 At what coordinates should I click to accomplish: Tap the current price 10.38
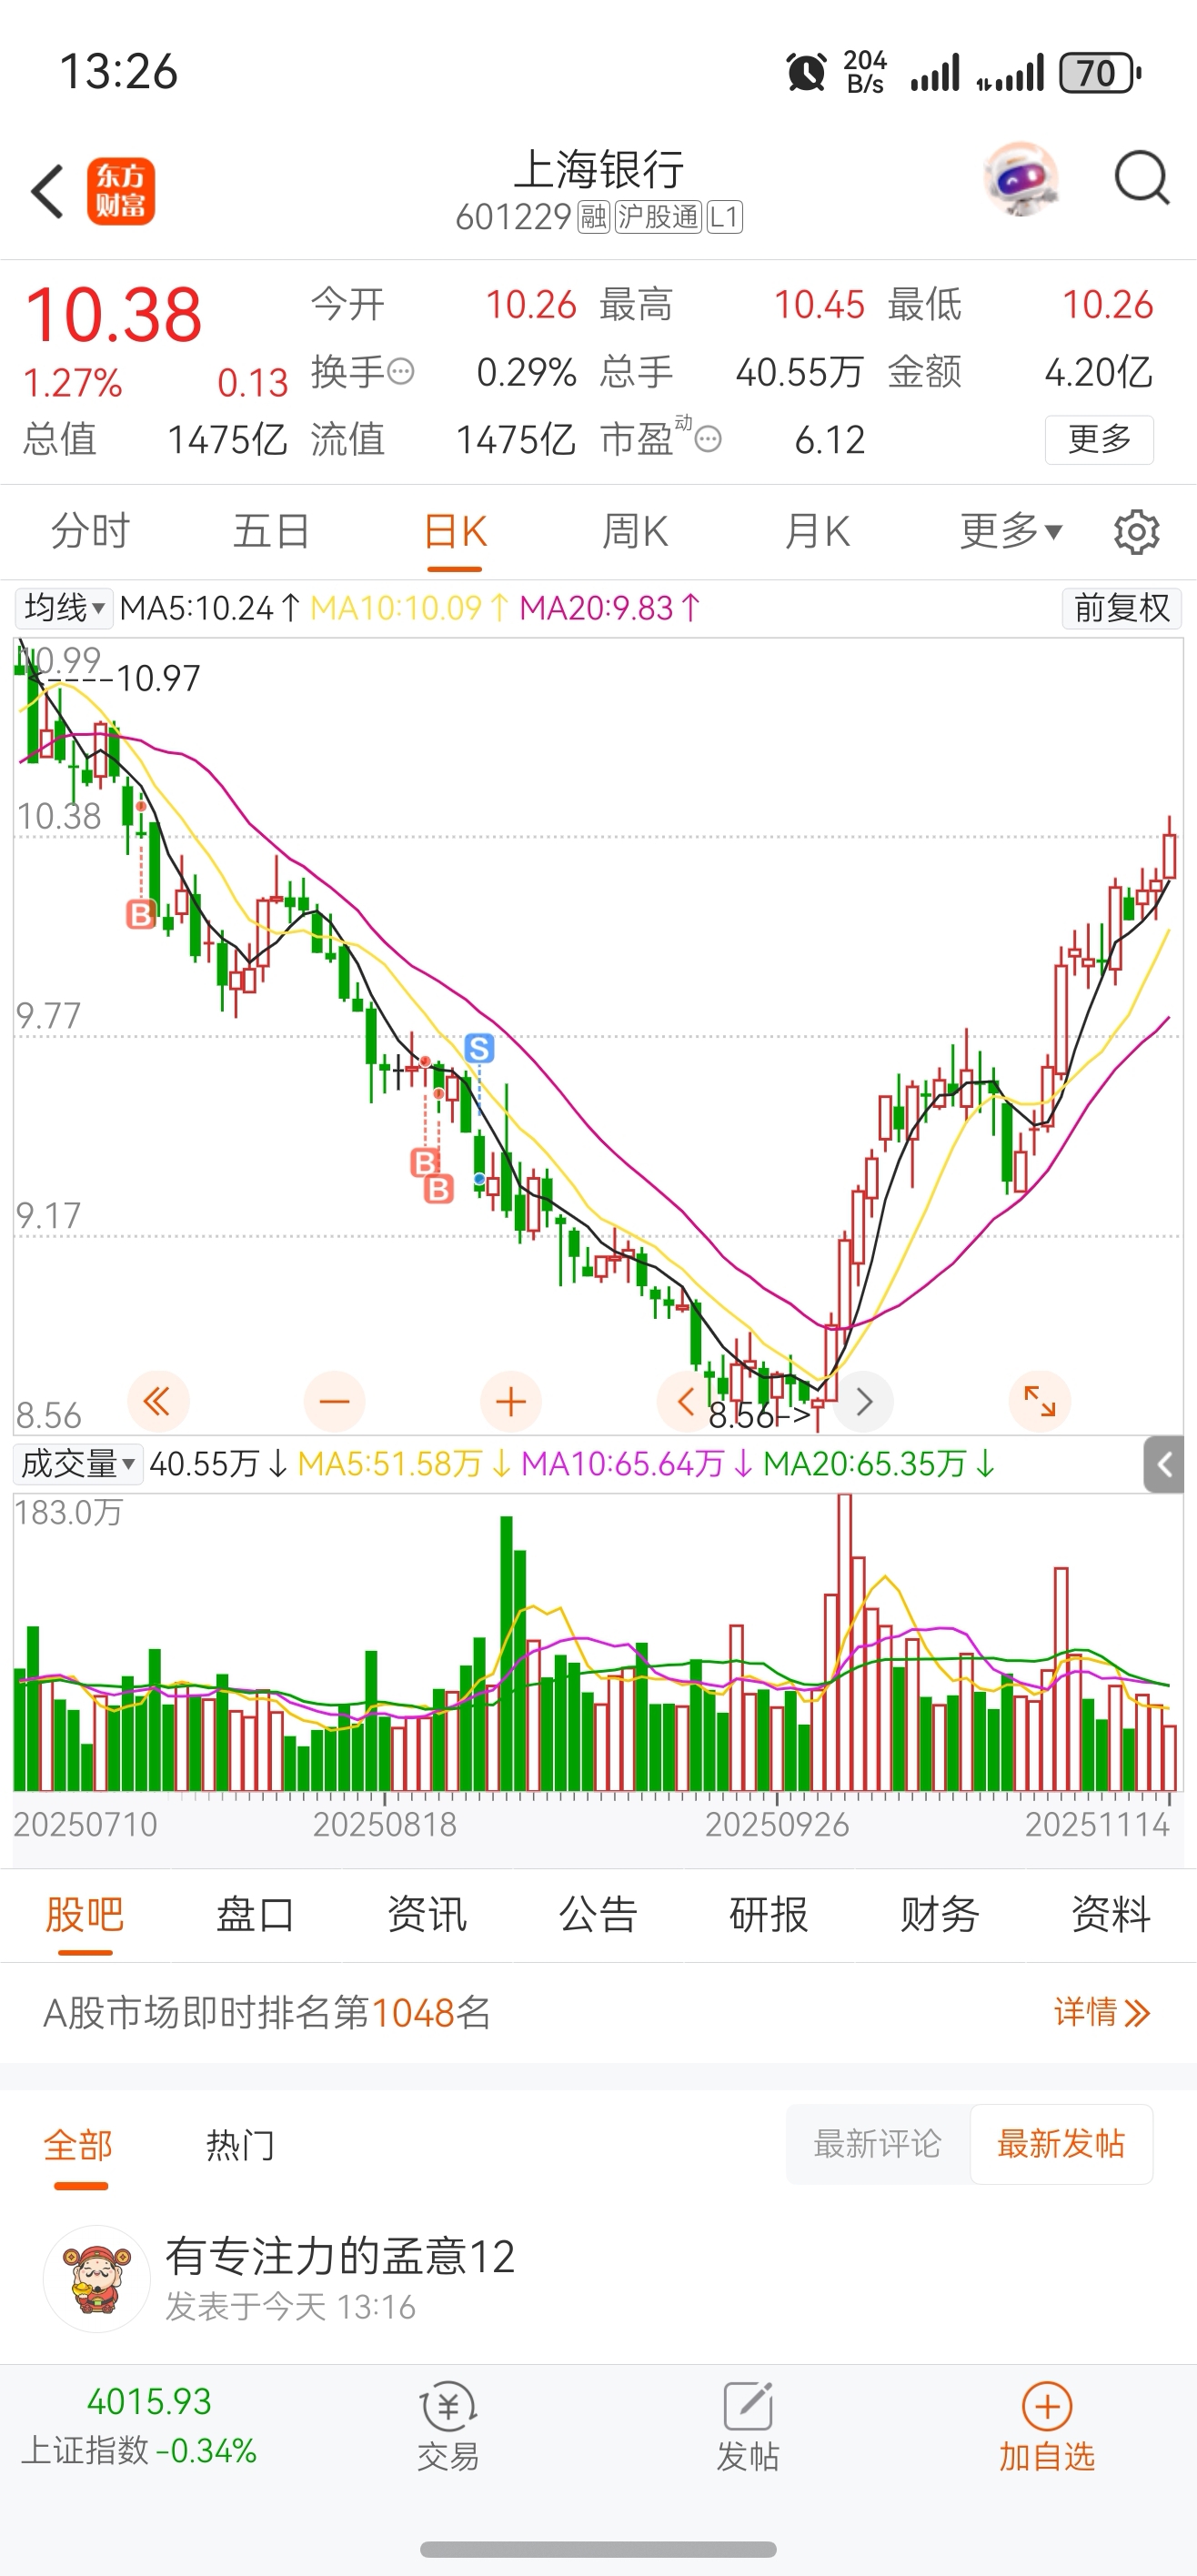coord(114,315)
